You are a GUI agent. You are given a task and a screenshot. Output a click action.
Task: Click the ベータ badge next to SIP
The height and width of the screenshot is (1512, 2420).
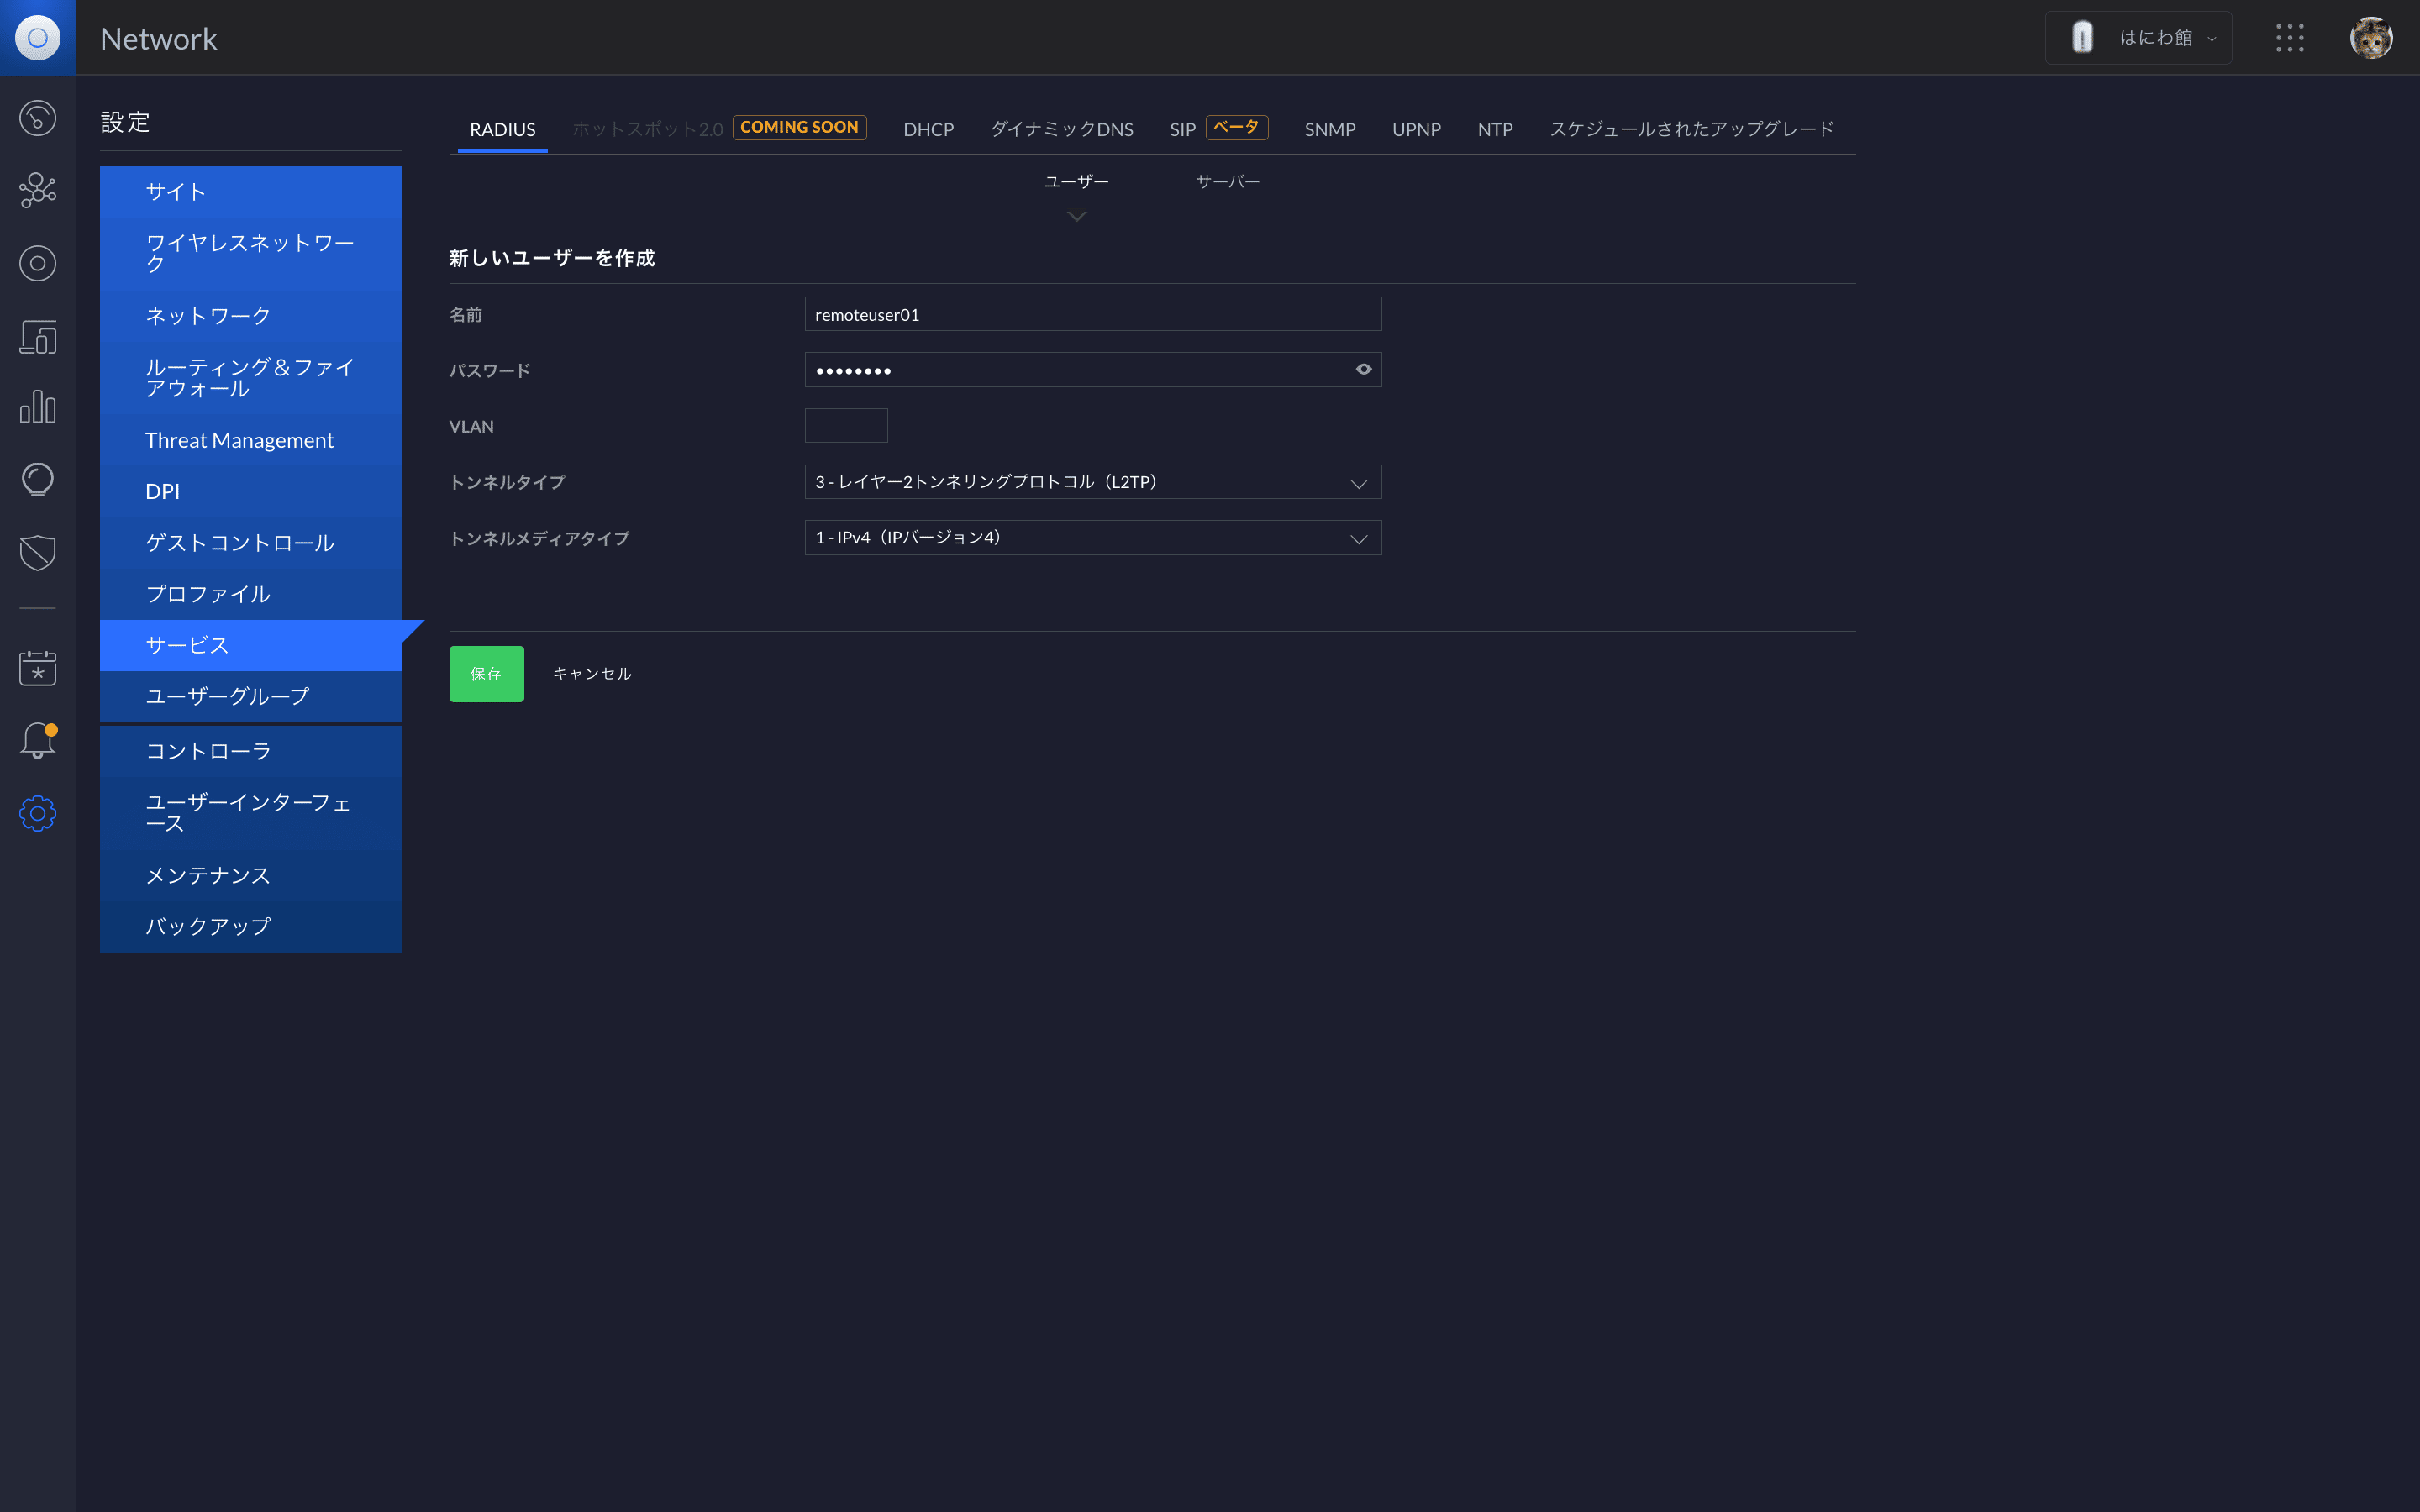pos(1236,127)
